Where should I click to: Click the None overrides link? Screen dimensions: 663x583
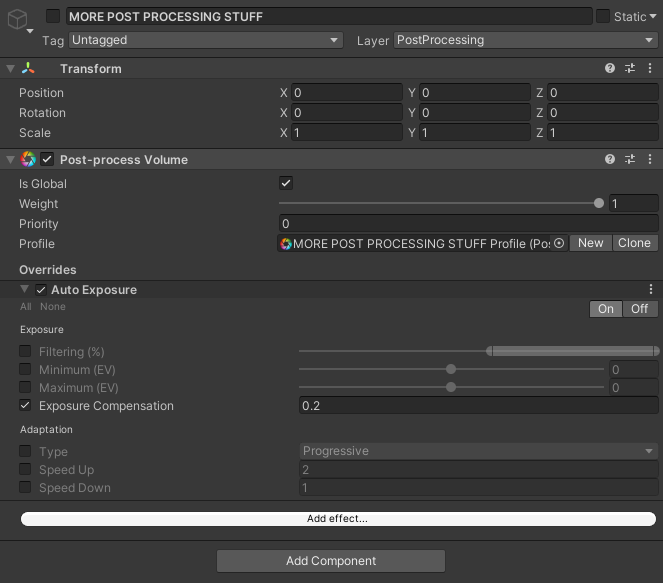[x=53, y=307]
